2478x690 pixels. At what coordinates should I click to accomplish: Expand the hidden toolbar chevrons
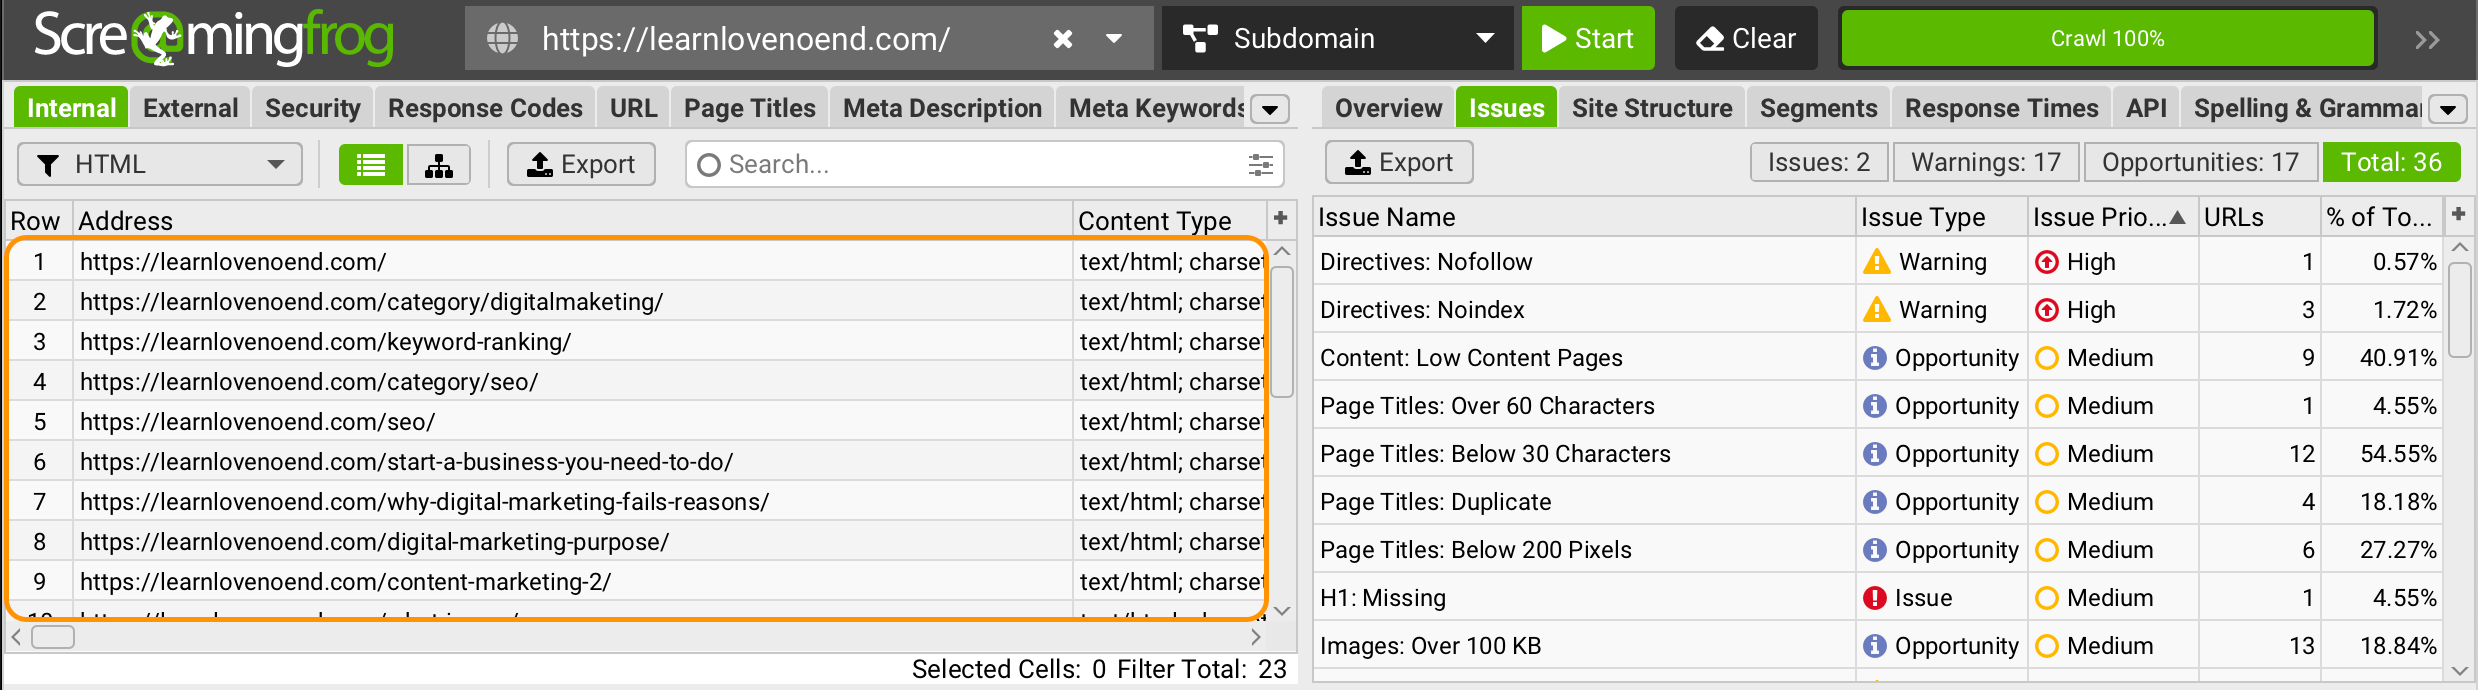click(x=2427, y=40)
